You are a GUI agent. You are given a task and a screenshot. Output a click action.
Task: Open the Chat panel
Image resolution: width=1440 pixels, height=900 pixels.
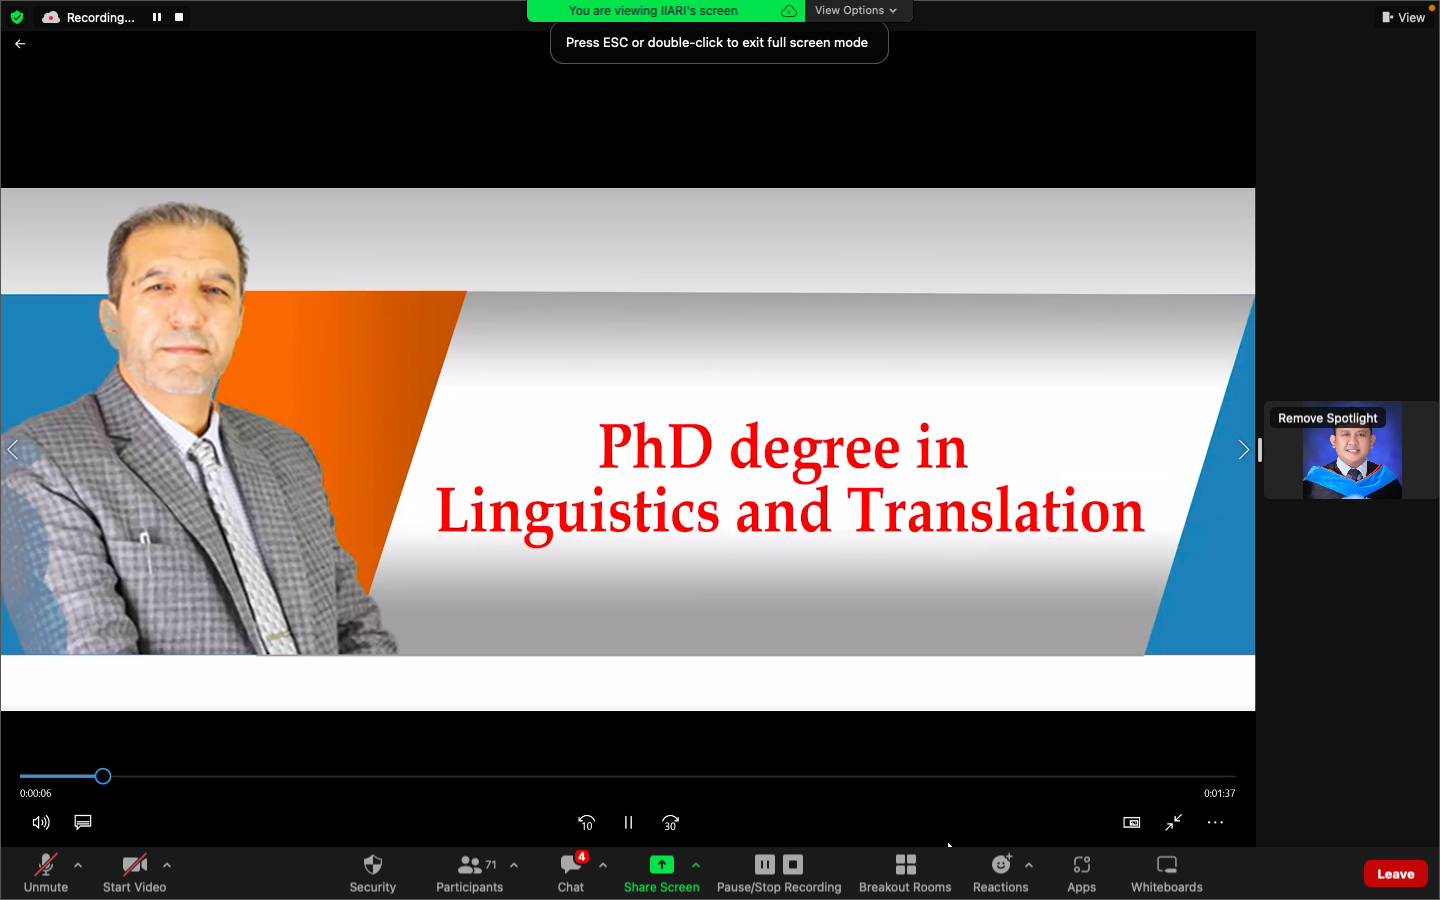pos(571,866)
